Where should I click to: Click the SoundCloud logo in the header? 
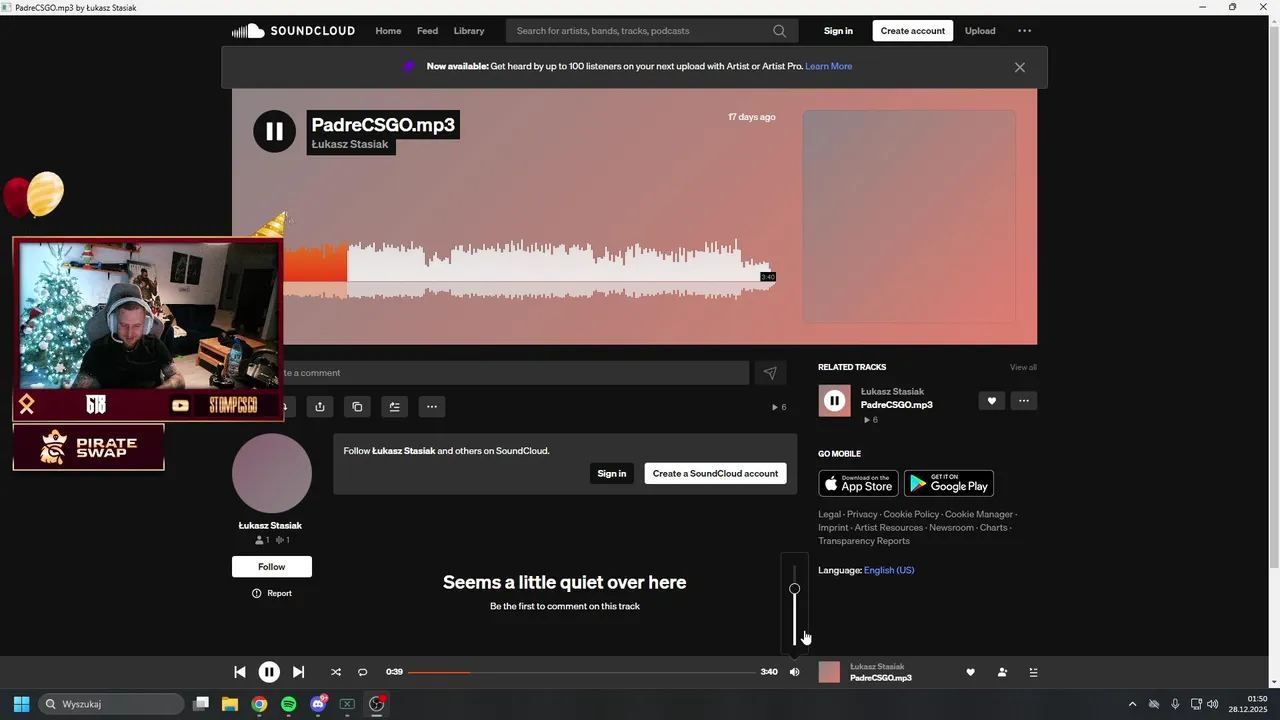293,31
